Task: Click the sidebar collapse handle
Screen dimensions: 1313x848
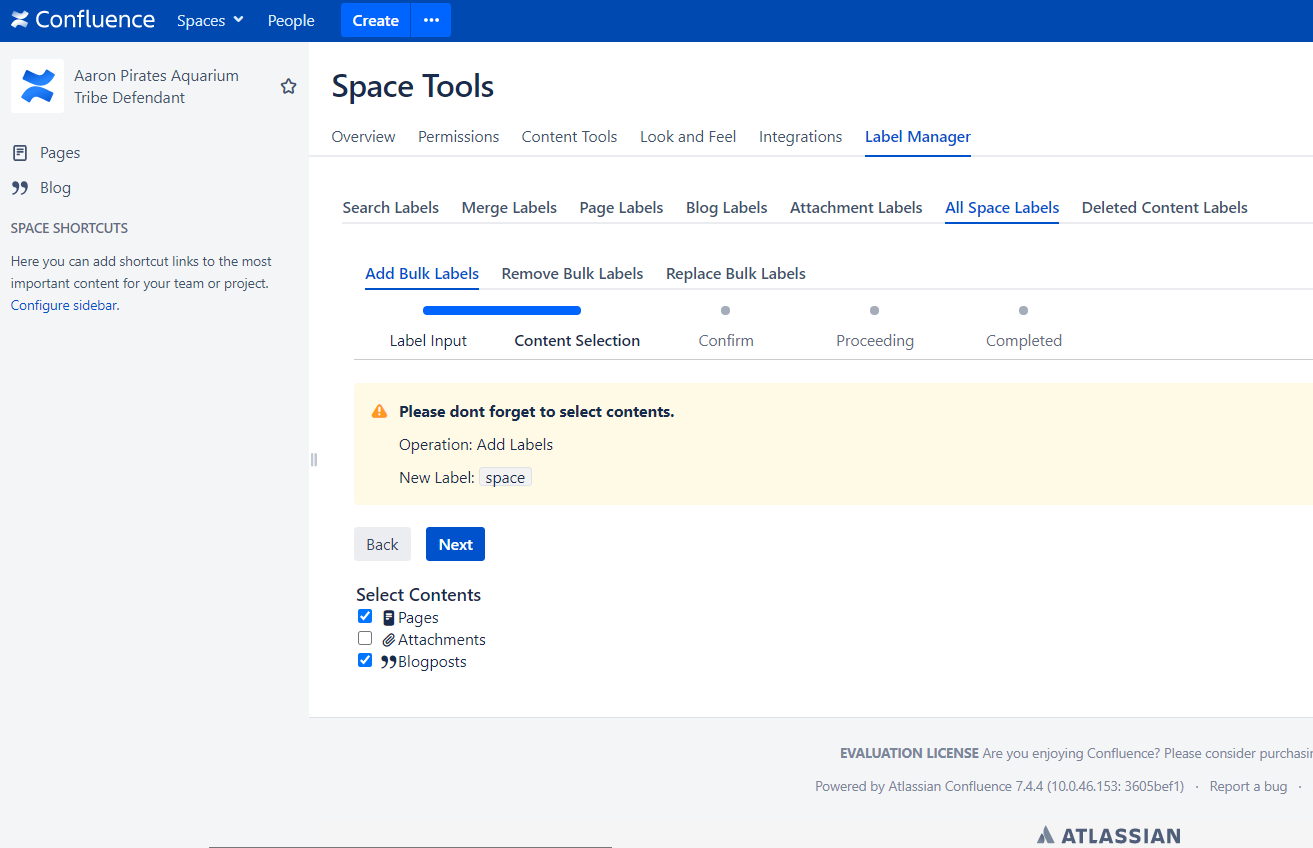Action: coord(313,460)
